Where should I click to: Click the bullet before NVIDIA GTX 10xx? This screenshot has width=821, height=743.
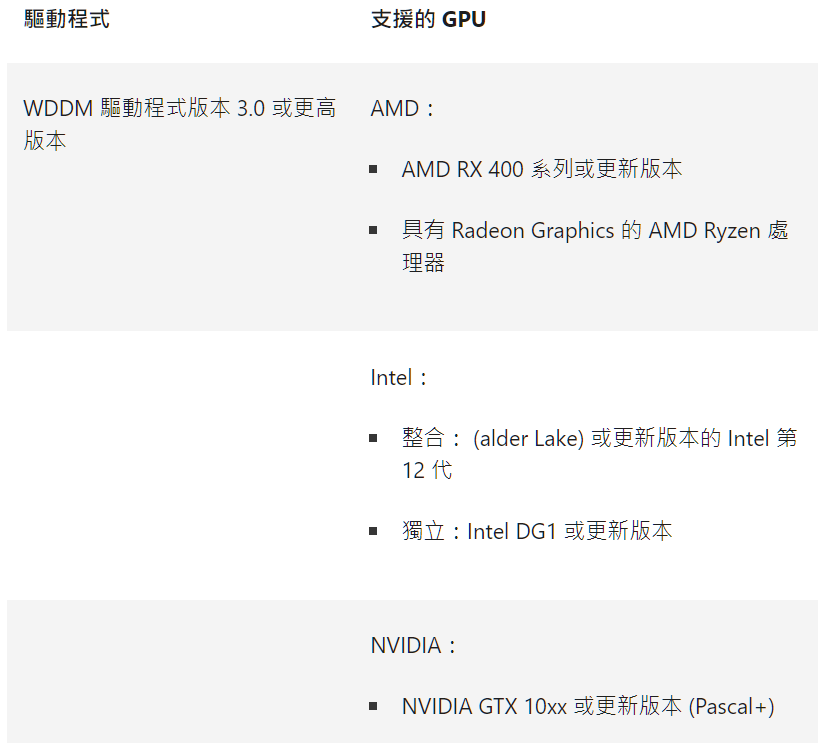click(373, 707)
